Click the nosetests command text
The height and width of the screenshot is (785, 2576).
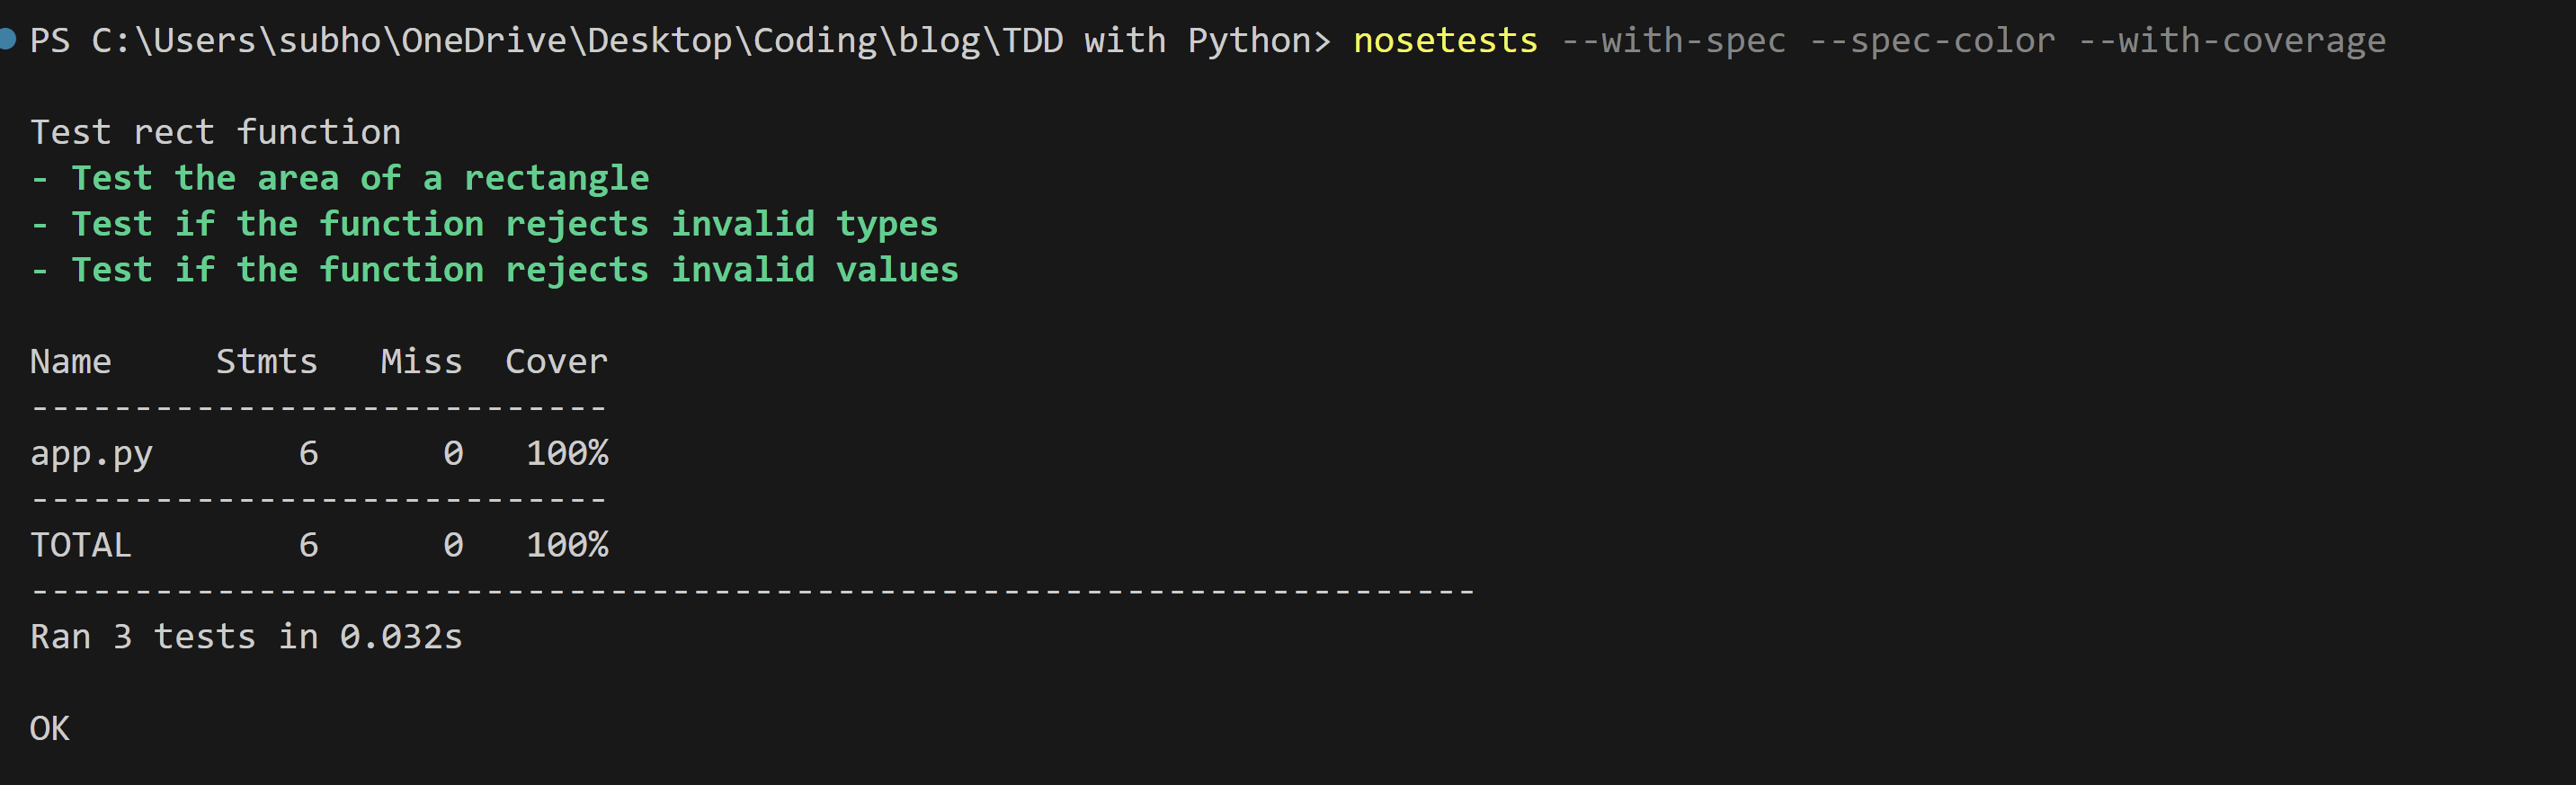tap(1444, 41)
